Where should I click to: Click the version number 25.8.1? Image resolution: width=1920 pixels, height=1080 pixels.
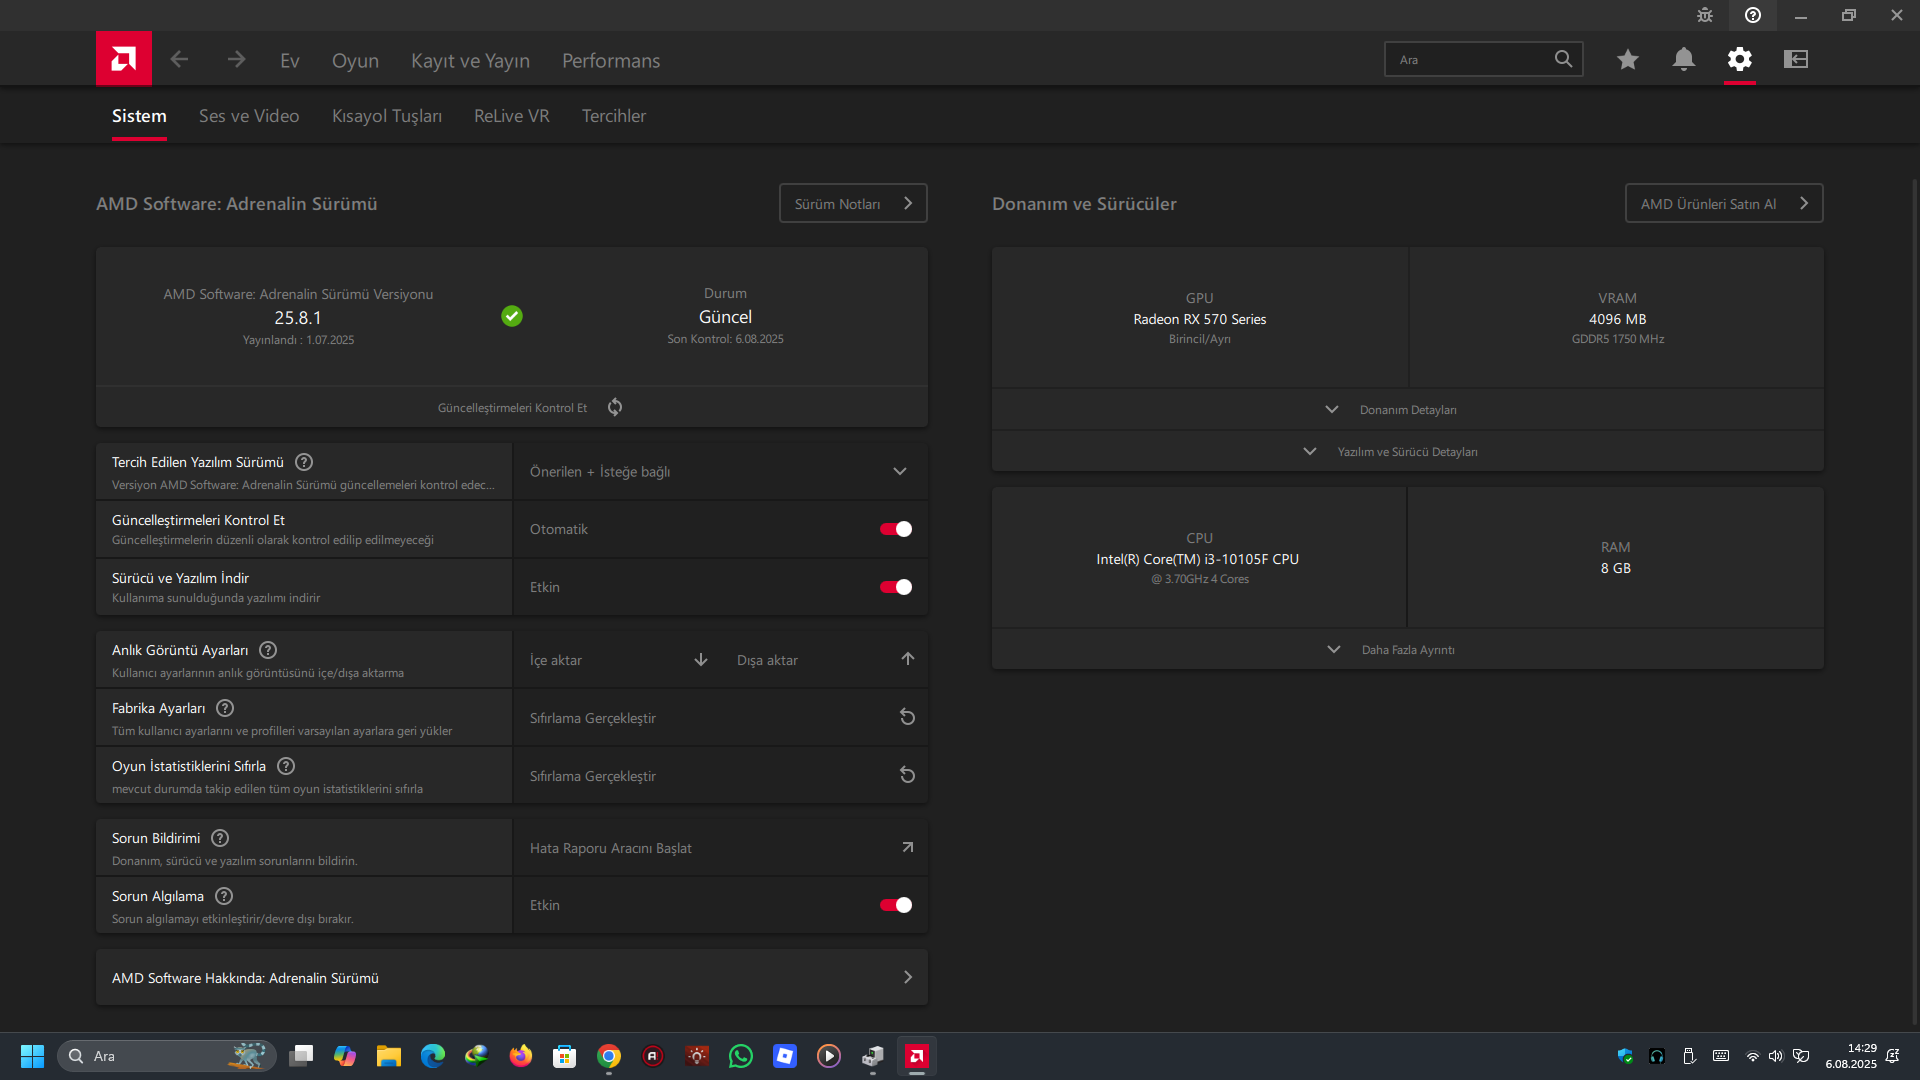298,318
